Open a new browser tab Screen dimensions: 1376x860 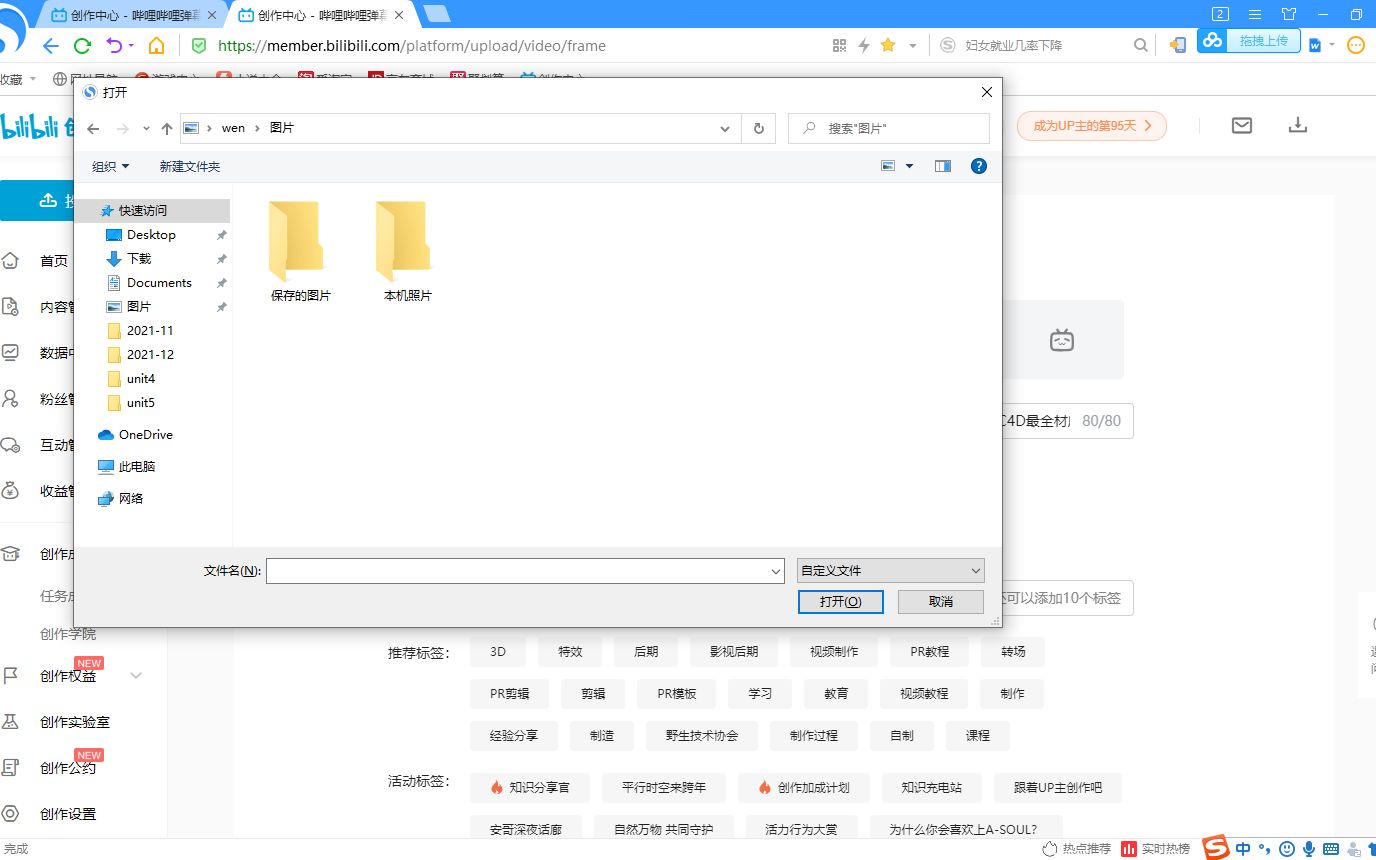pyautogui.click(x=437, y=14)
